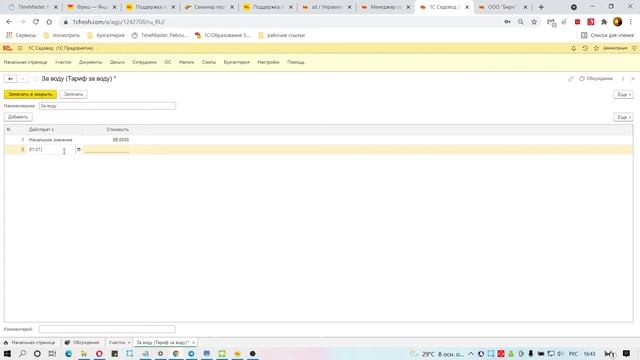Open the рабочие ссылки bookmarks folder
Viewport: 640px width, 360px height.
tap(282, 35)
